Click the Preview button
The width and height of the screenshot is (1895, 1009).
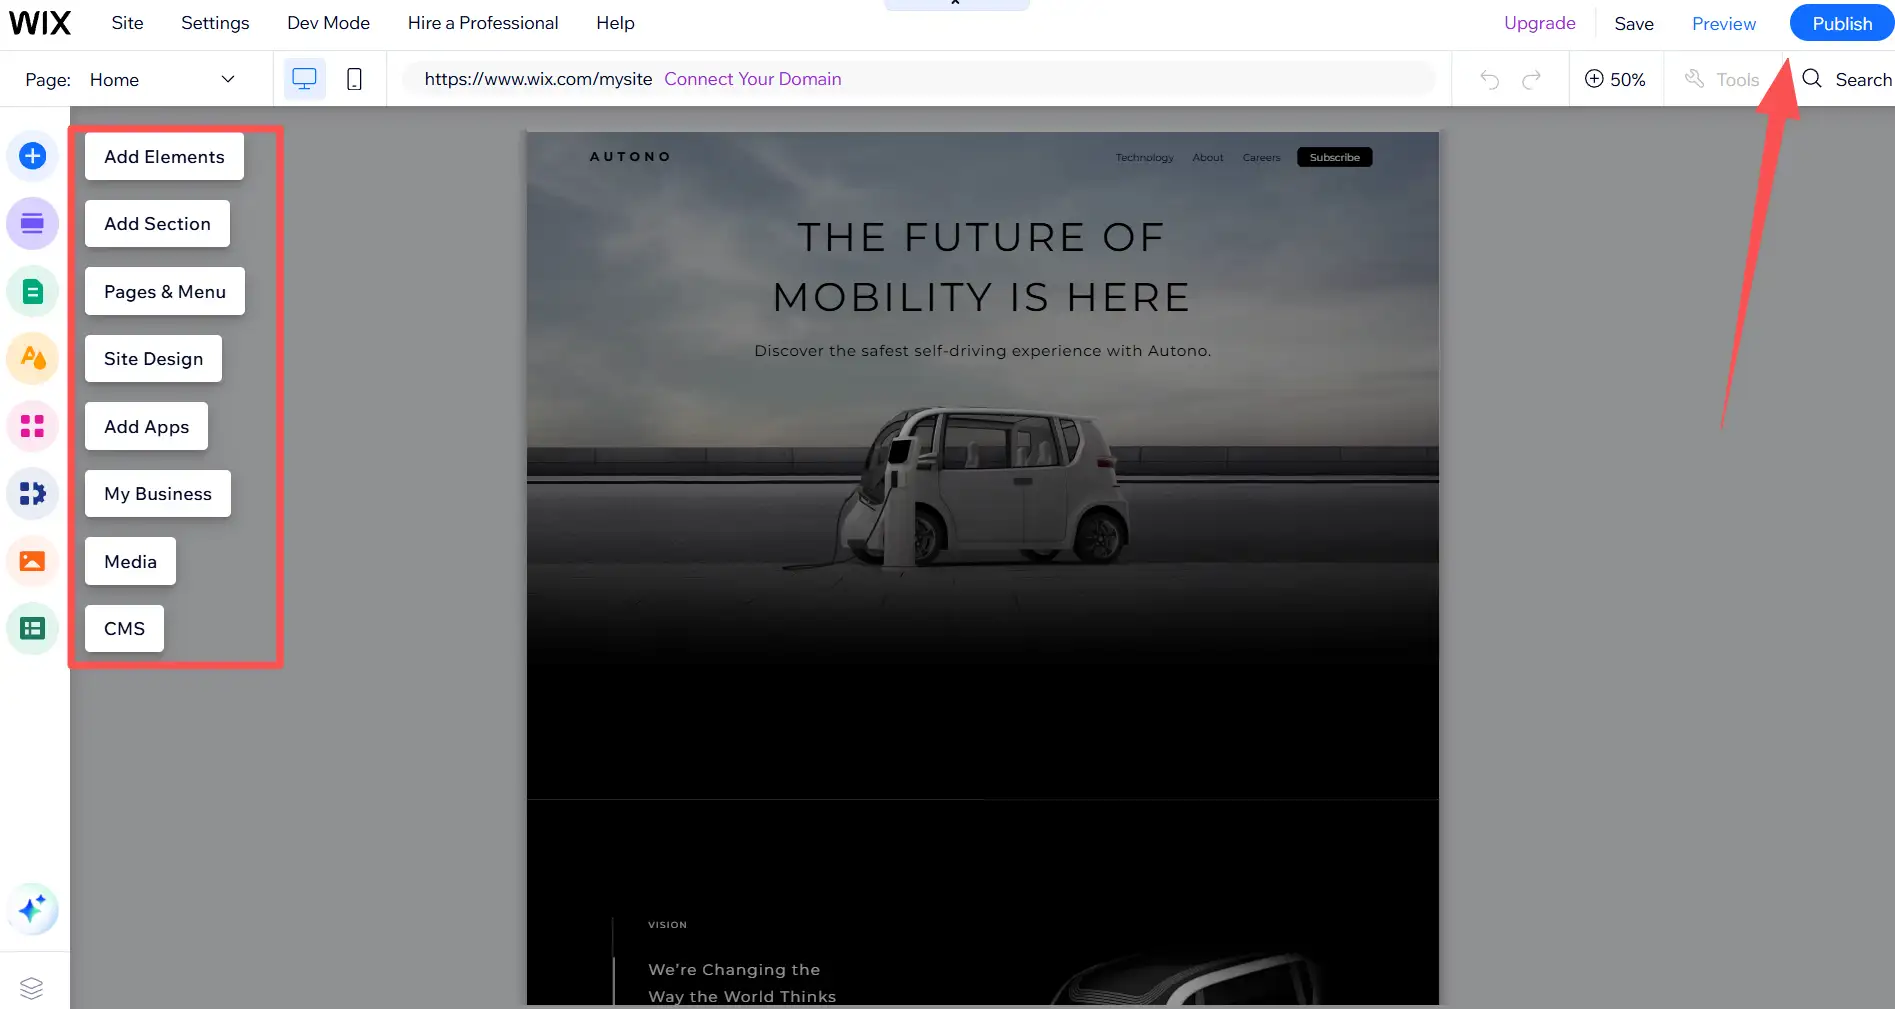(x=1723, y=24)
